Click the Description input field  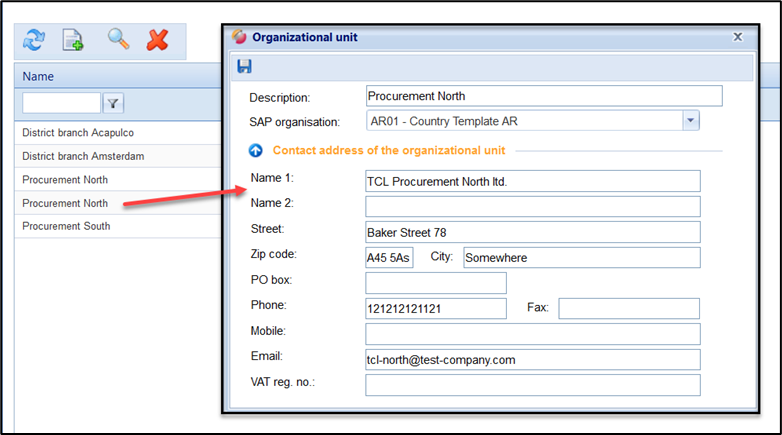click(543, 96)
